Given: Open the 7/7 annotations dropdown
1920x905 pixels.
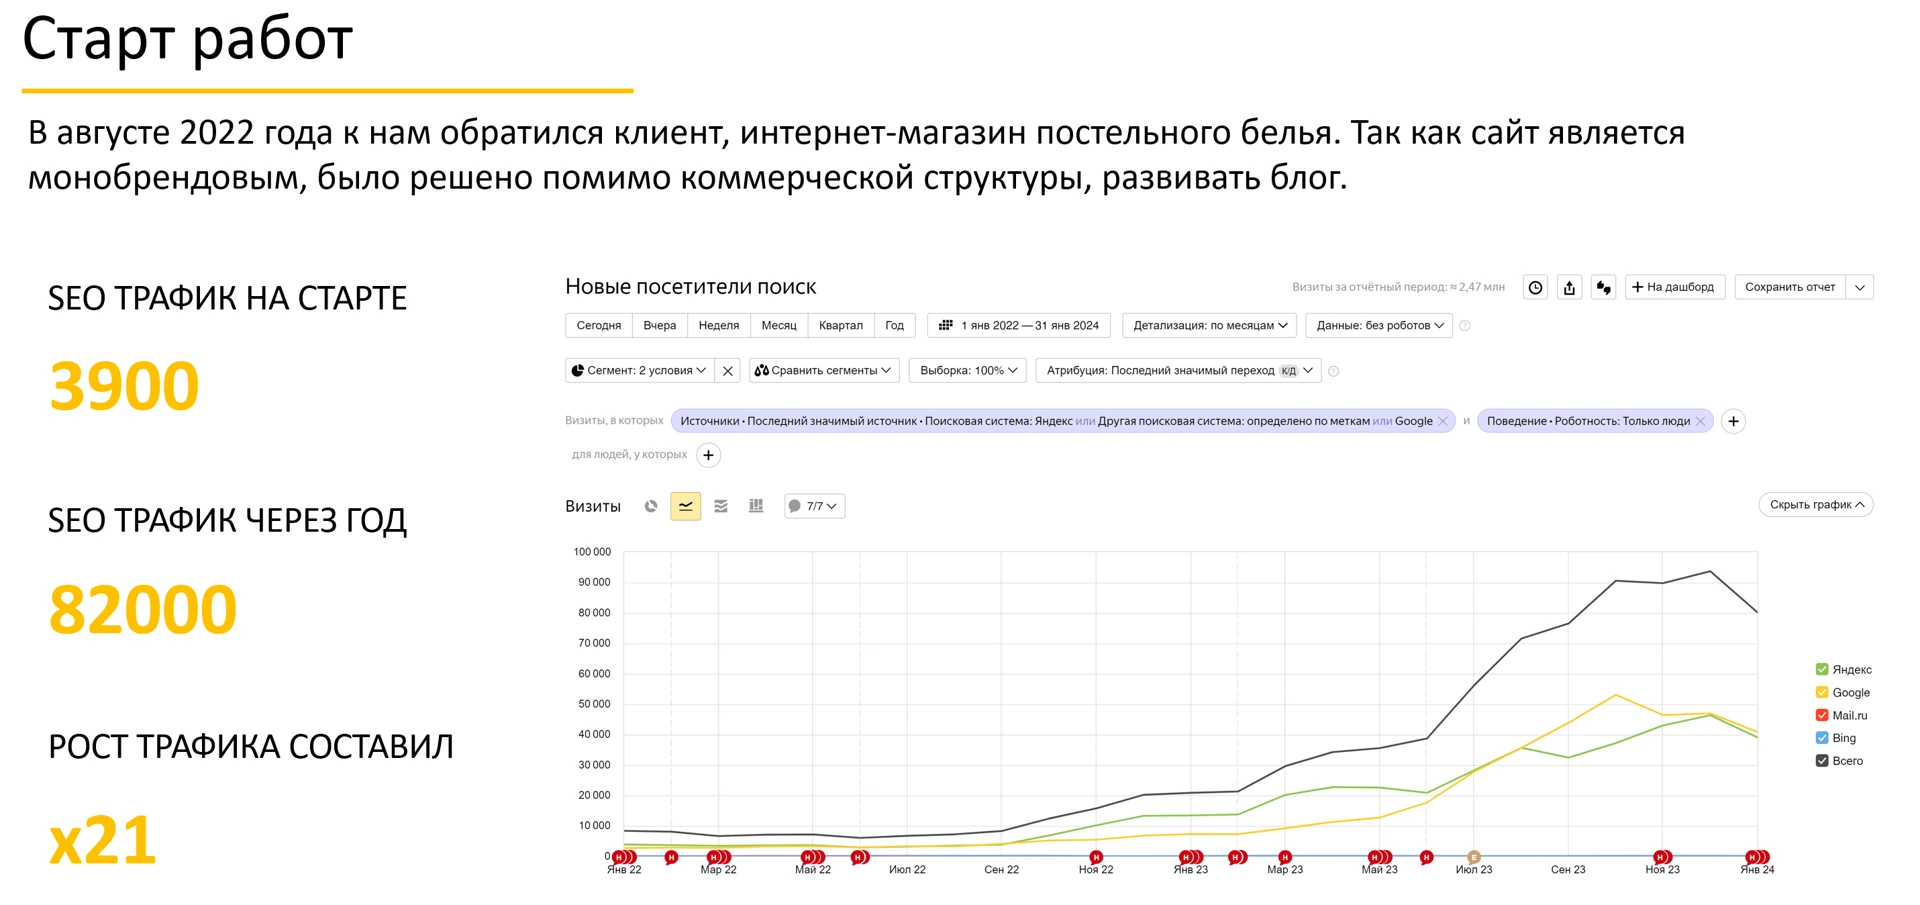Looking at the screenshot, I should coord(814,506).
